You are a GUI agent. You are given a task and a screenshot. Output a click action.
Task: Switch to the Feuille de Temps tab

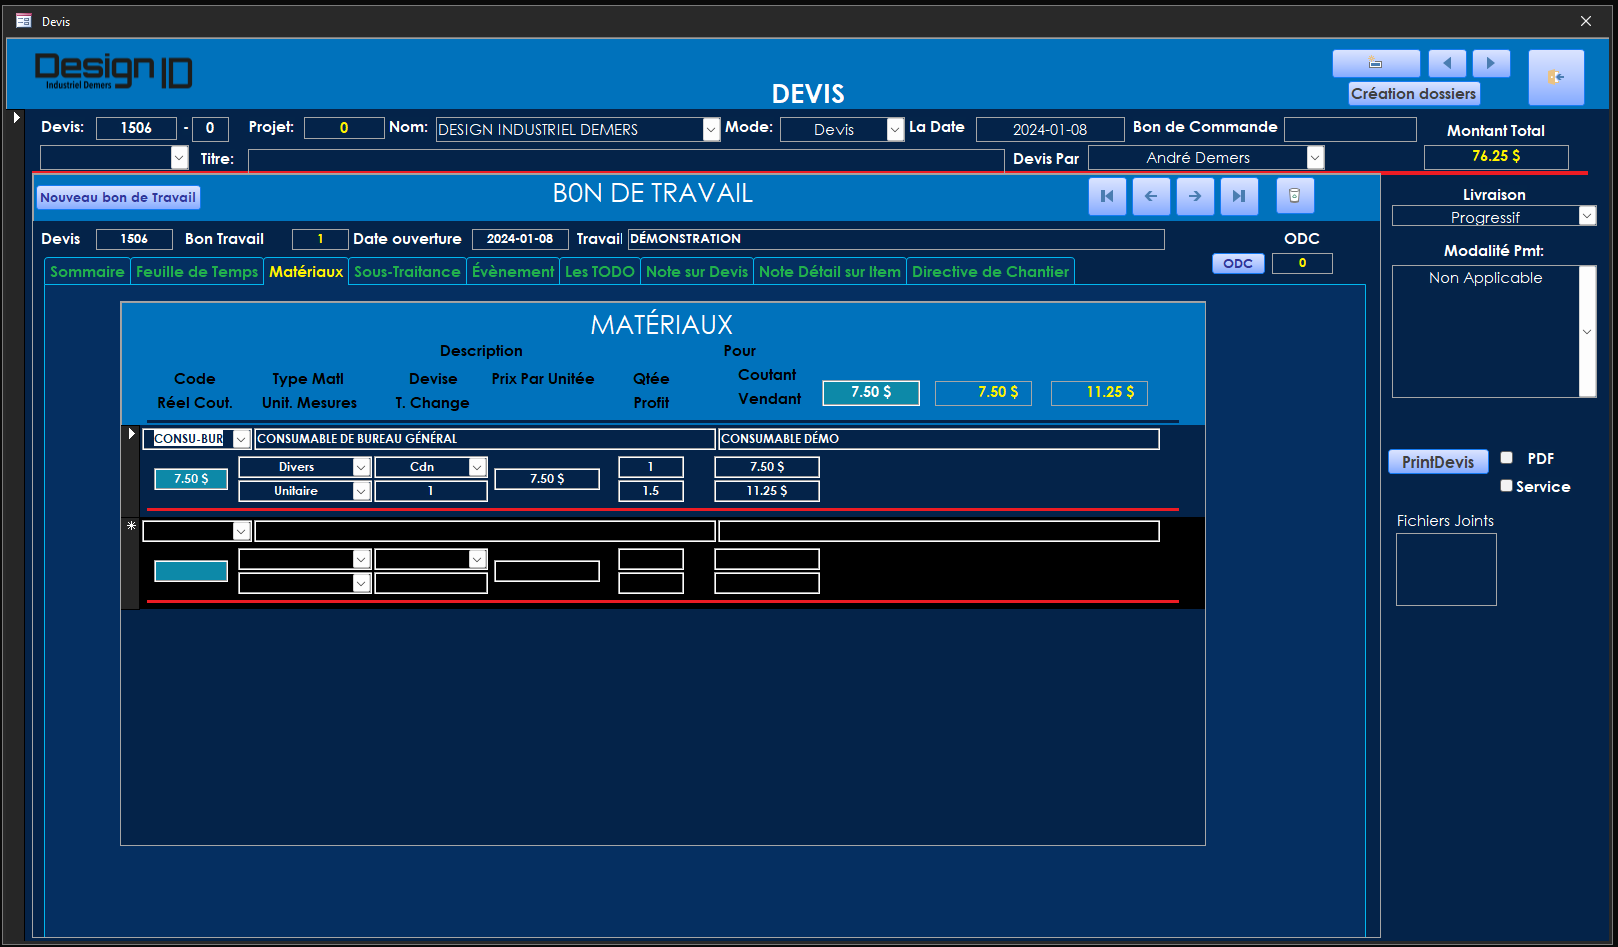(197, 272)
